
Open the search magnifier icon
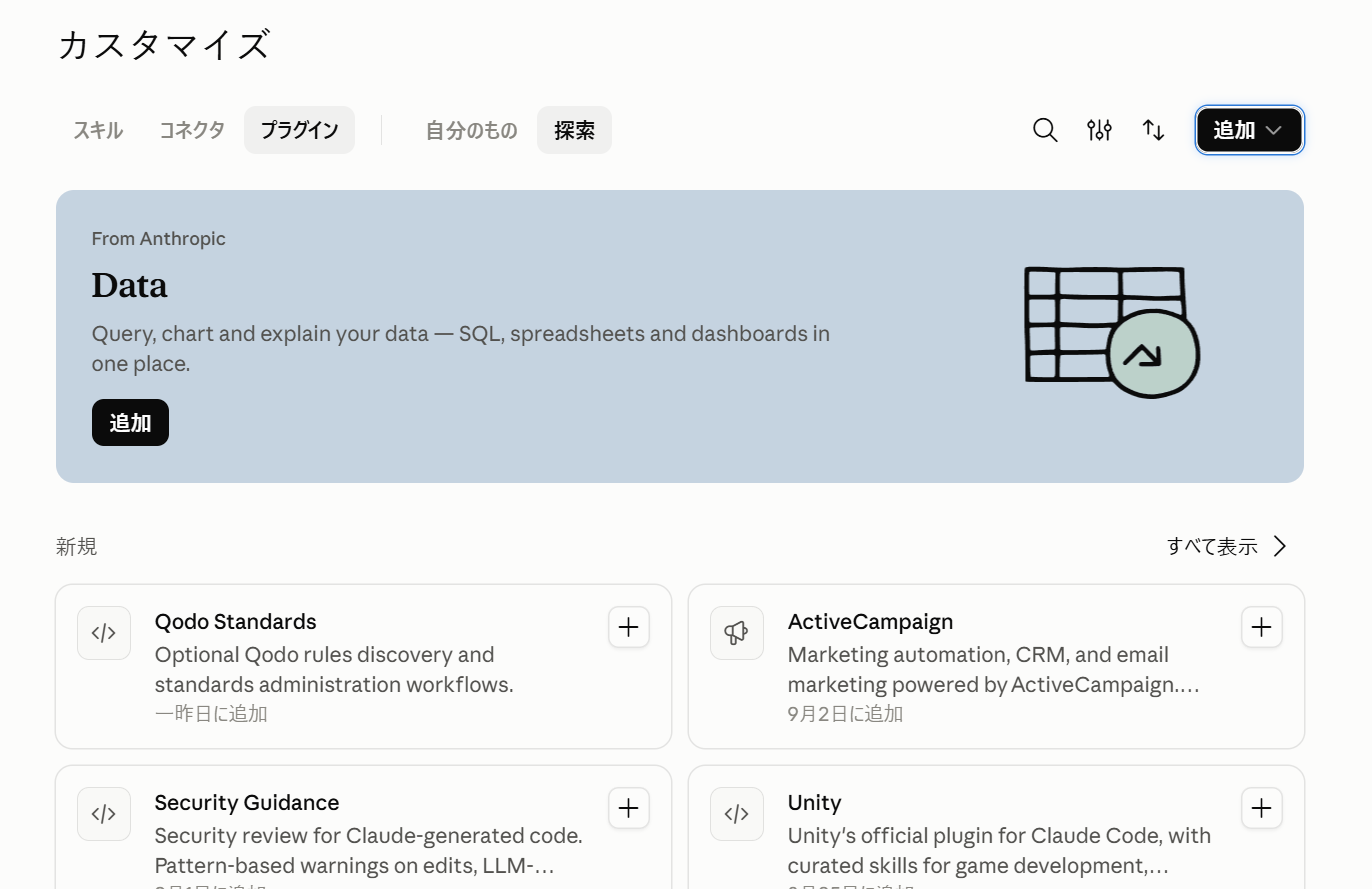[x=1045, y=130]
